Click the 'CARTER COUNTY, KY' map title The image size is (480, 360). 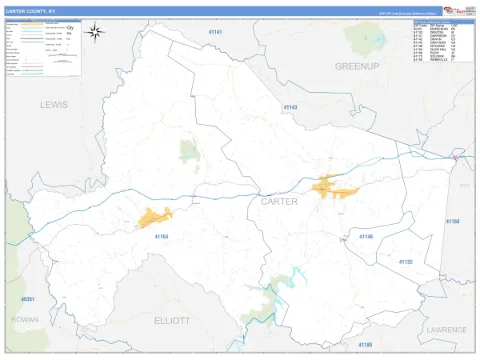(x=30, y=11)
